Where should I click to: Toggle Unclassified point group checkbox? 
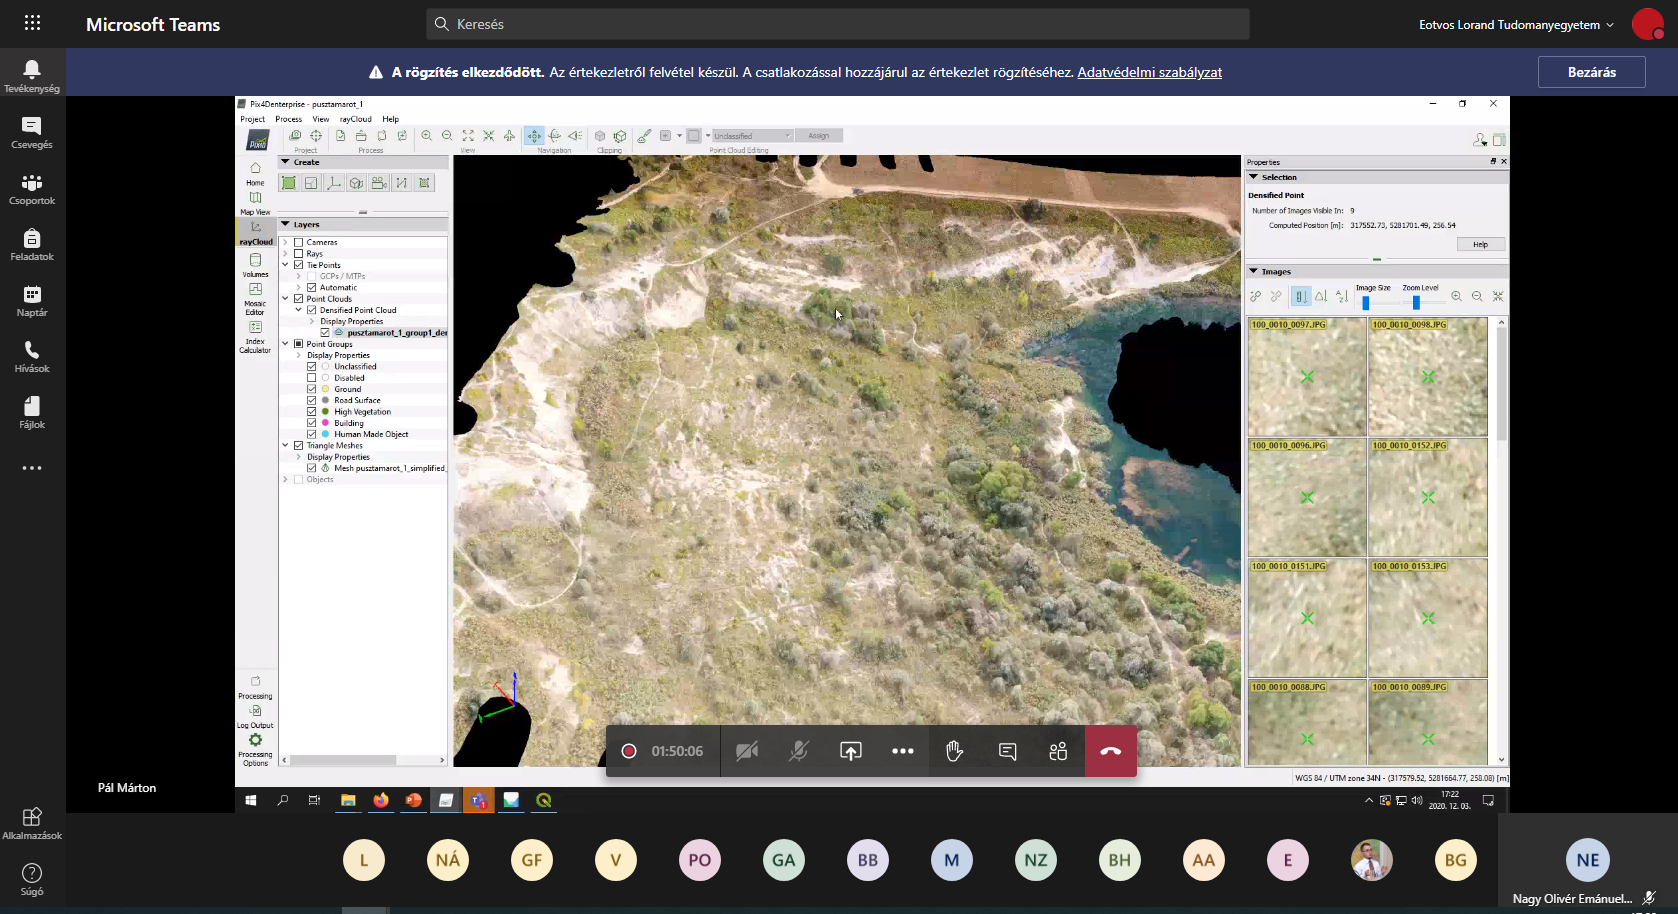(311, 366)
